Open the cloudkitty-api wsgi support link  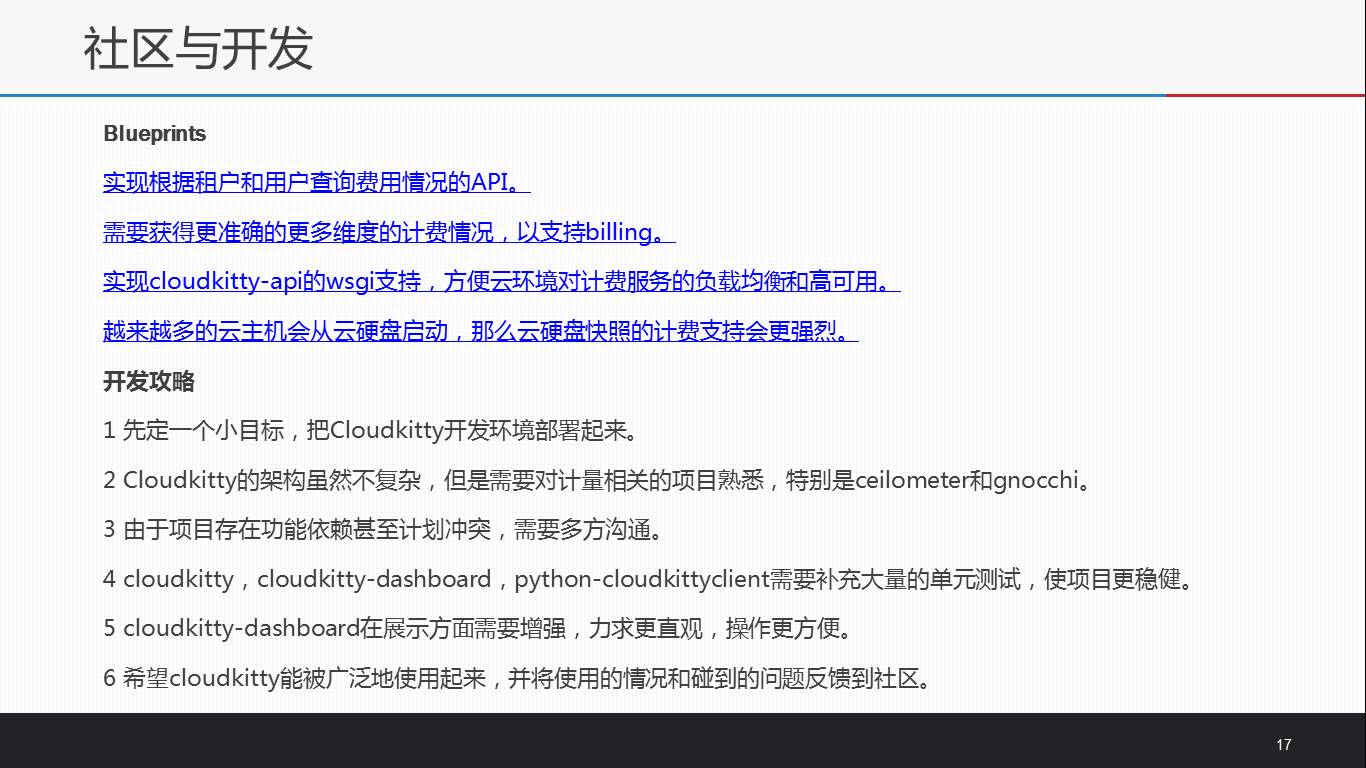coord(502,281)
